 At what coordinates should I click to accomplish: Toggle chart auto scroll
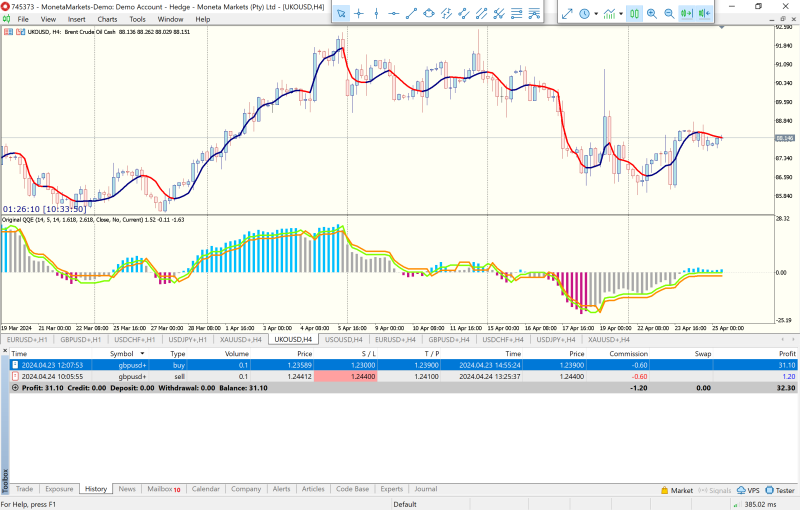click(x=687, y=13)
